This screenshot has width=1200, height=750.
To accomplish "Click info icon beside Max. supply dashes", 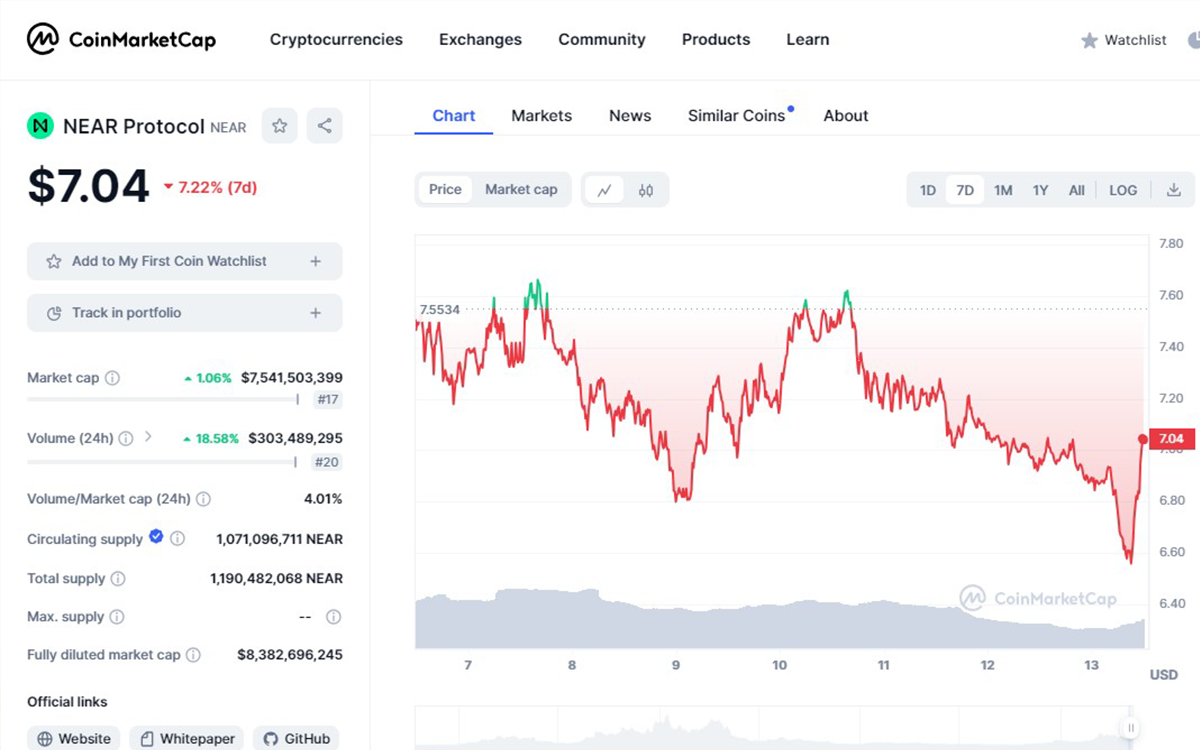I will pyautogui.click(x=334, y=617).
